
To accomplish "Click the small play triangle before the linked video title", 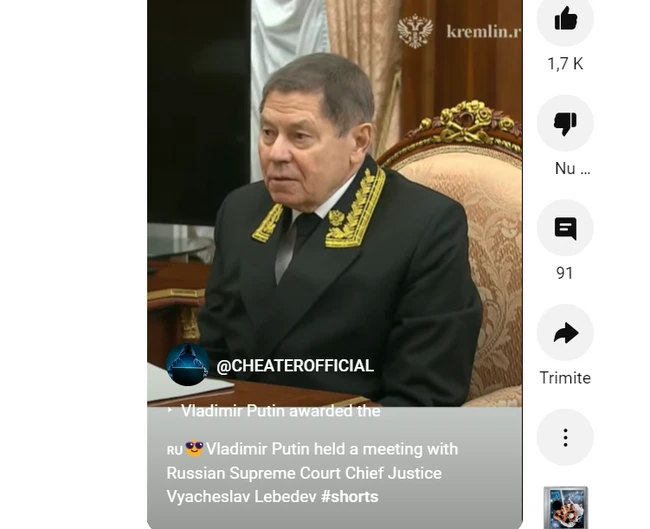I will coord(170,410).
